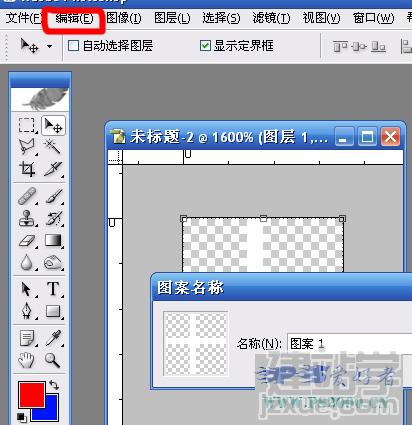Open the 视图(V) menu
The height and width of the screenshot is (425, 412).
click(x=321, y=18)
